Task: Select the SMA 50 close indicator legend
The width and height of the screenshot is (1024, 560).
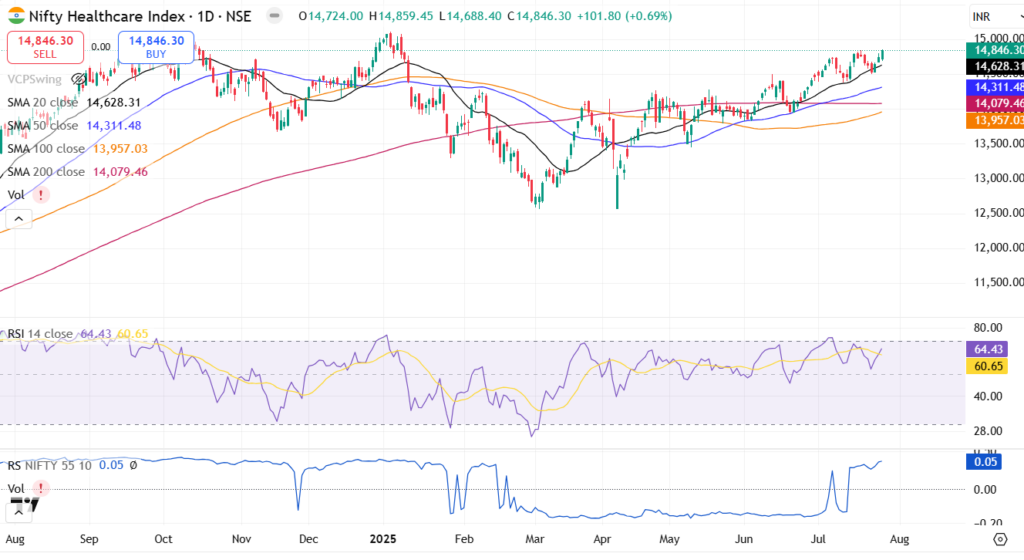Action: click(42, 125)
